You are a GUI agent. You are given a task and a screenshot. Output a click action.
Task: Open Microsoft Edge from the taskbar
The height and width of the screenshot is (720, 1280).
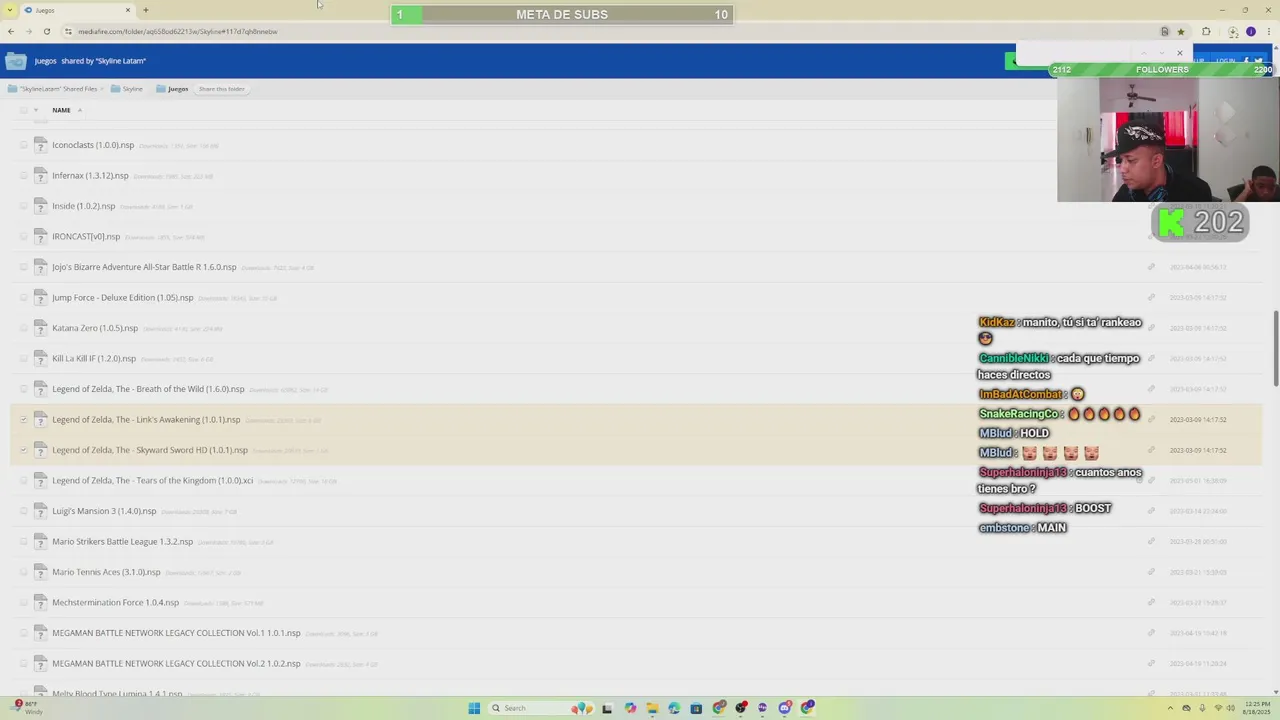click(x=674, y=708)
